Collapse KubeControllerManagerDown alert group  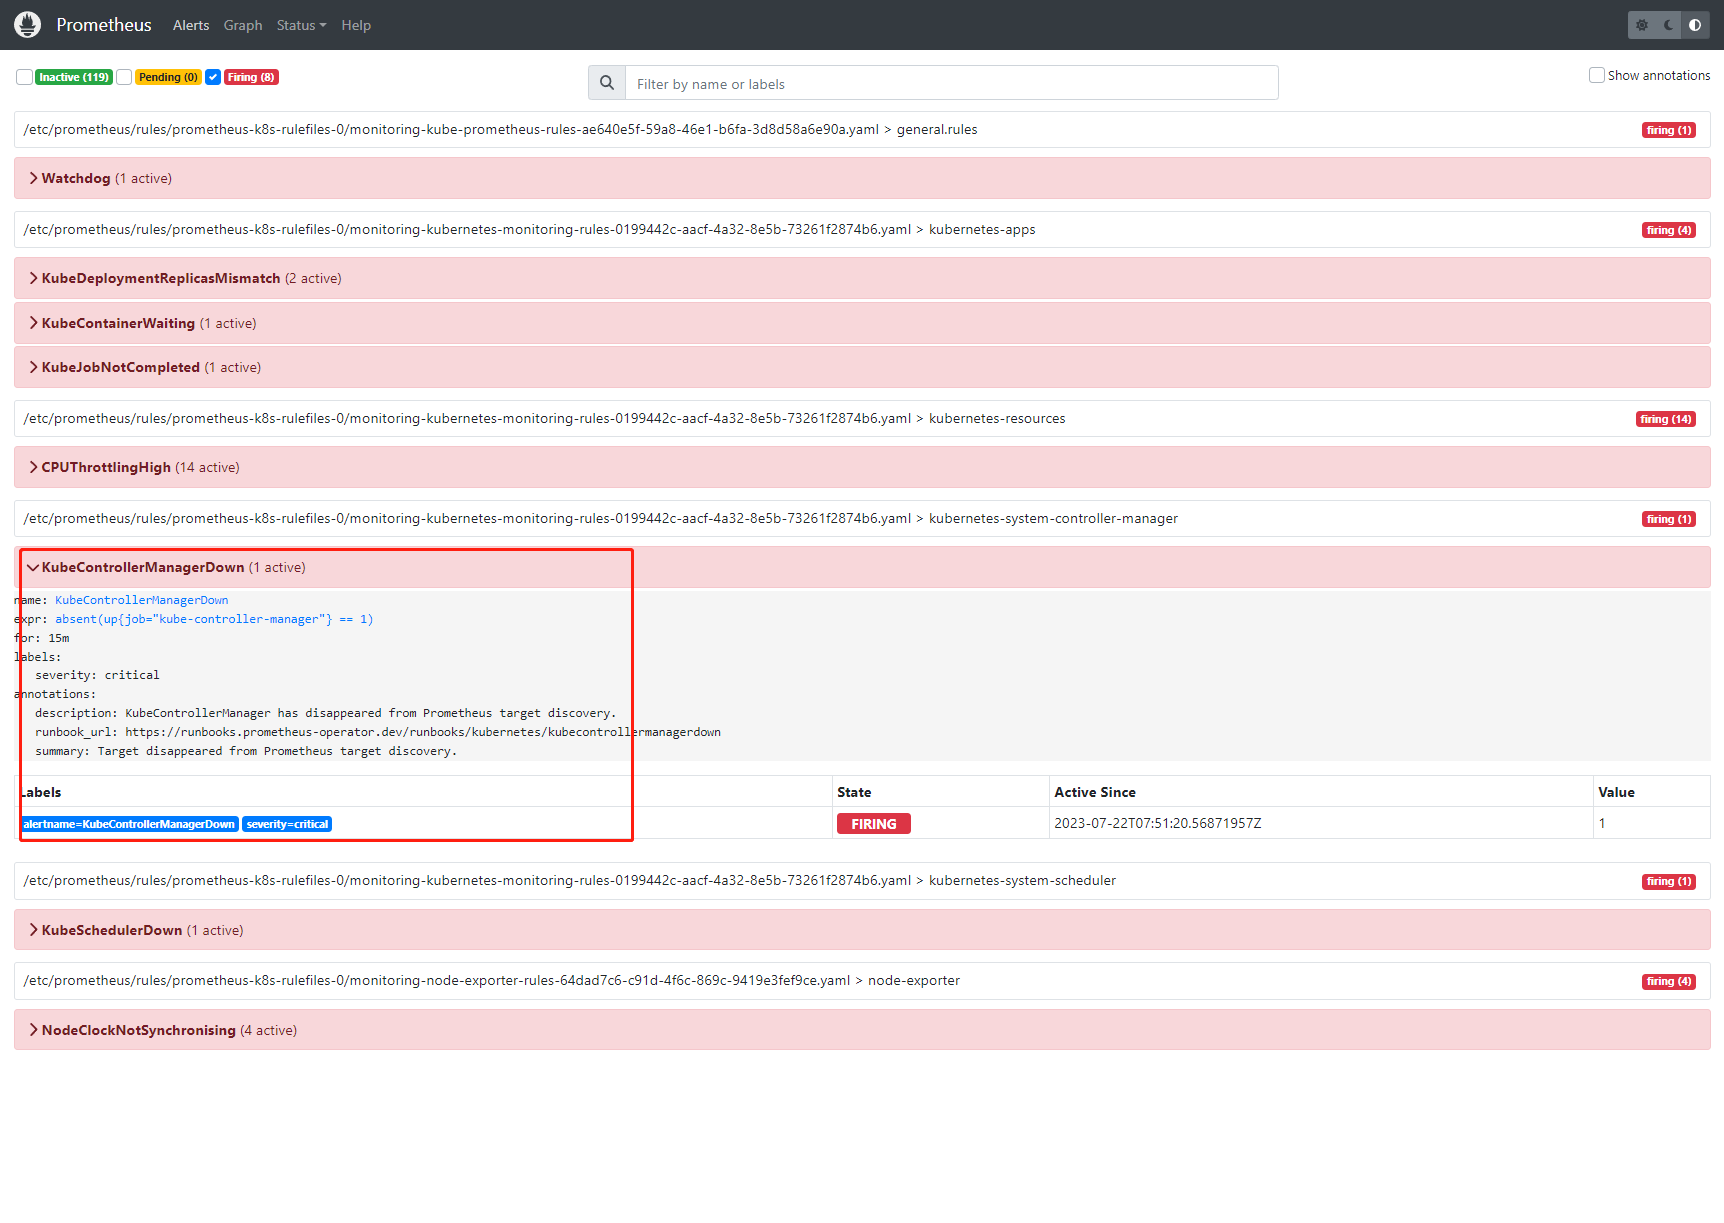(x=862, y=567)
